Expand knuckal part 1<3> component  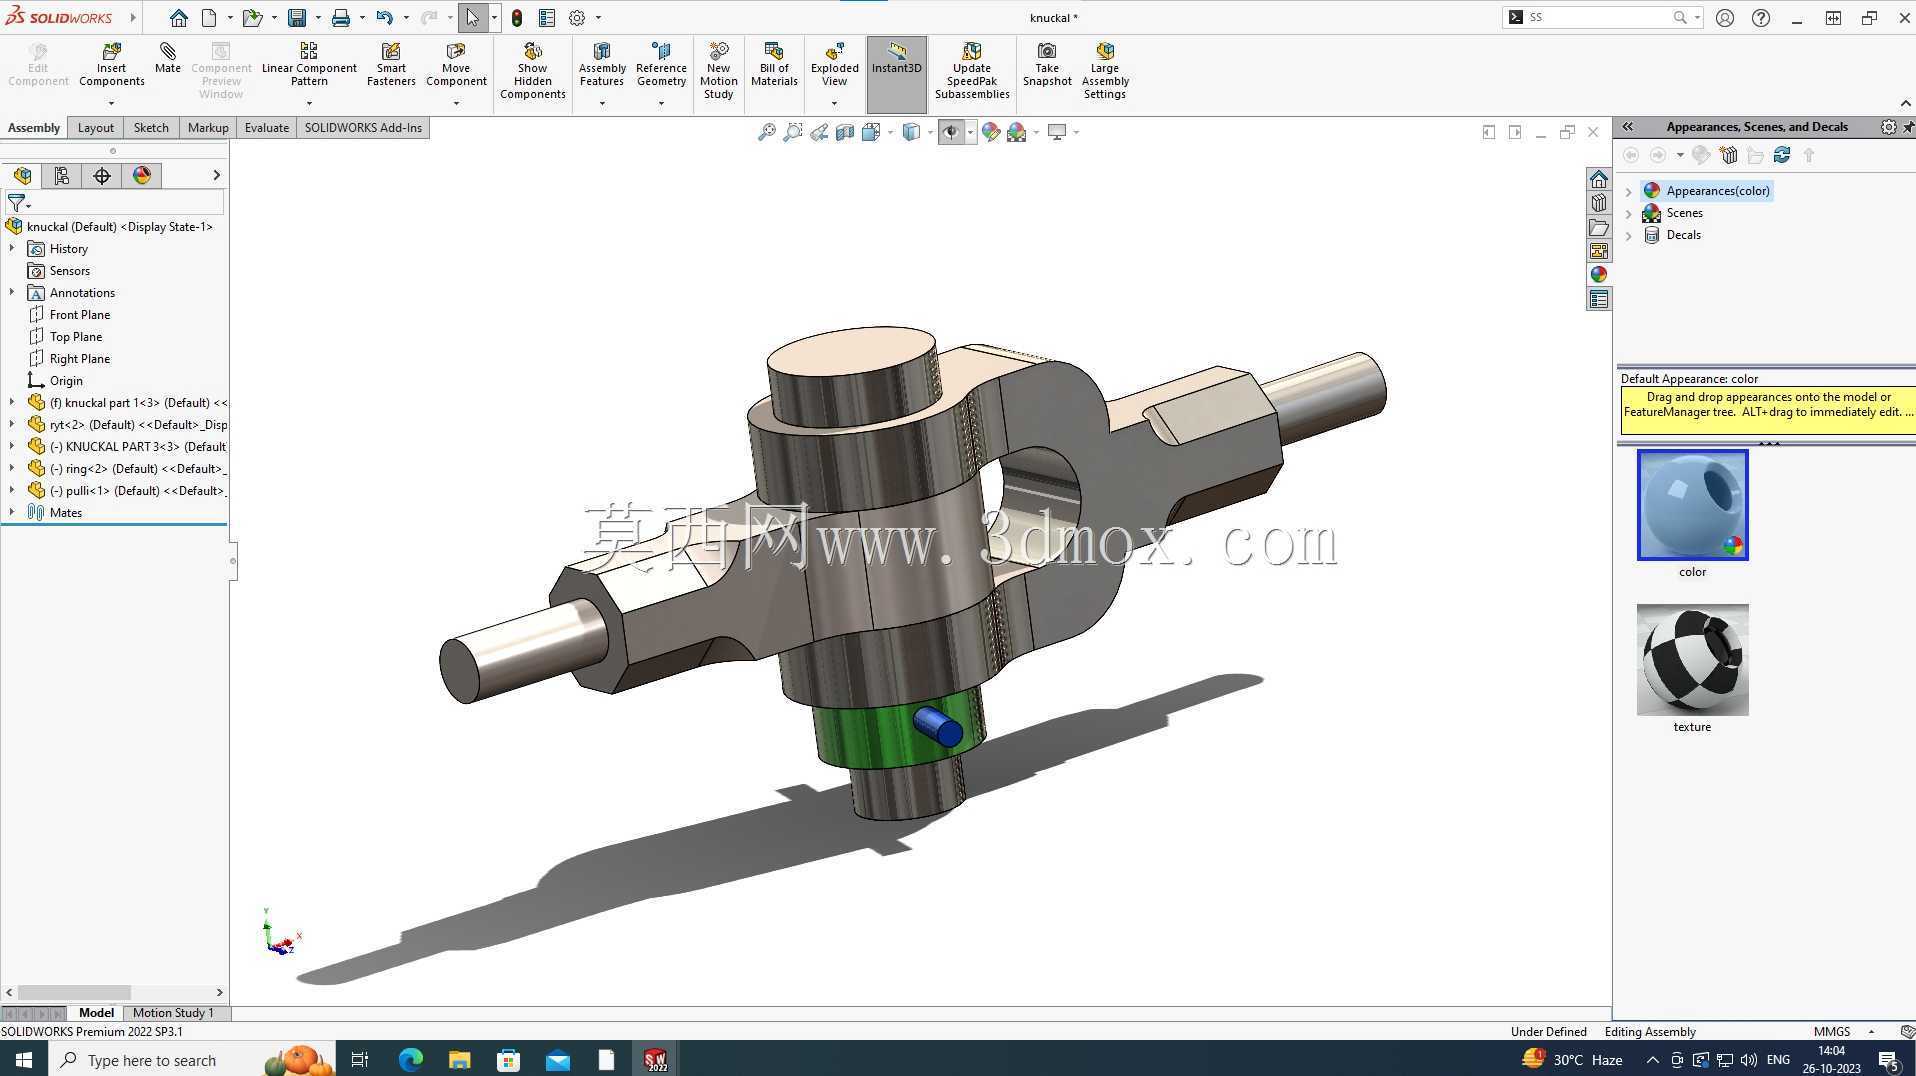click(x=12, y=403)
